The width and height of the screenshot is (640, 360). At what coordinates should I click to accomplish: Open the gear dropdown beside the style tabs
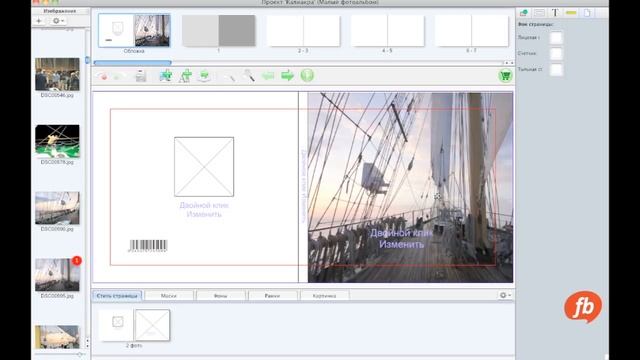pyautogui.click(x=505, y=295)
